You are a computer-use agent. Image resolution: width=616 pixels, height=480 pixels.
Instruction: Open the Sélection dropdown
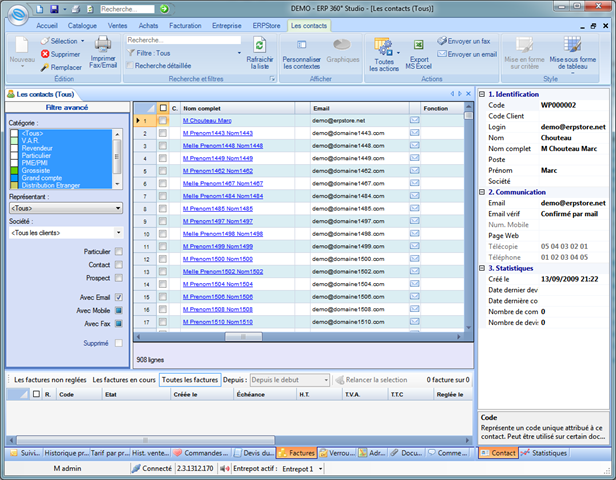point(82,41)
